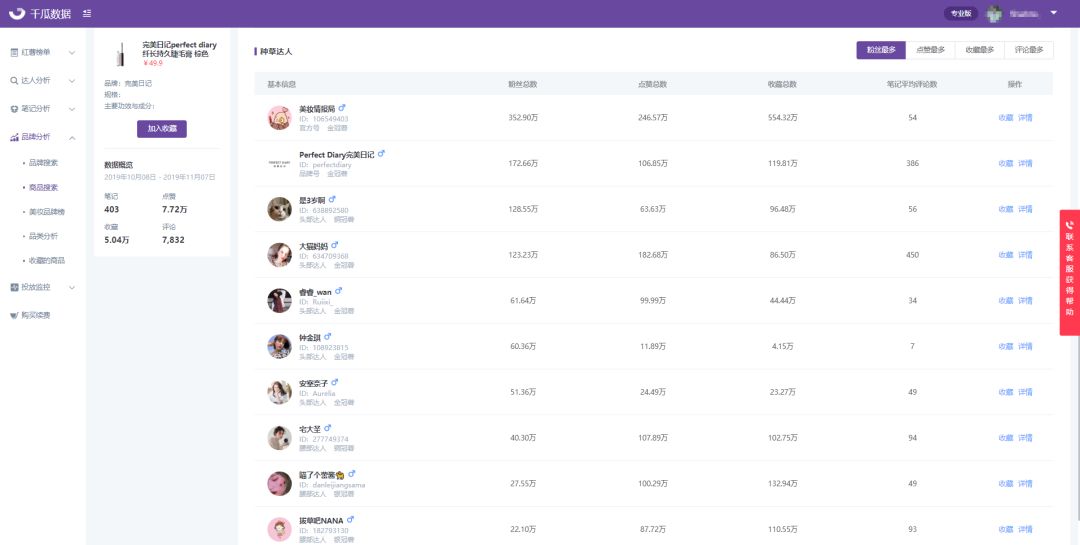Select the 点赞最多 sort tab
The width and height of the screenshot is (1080, 545).
(931, 50)
